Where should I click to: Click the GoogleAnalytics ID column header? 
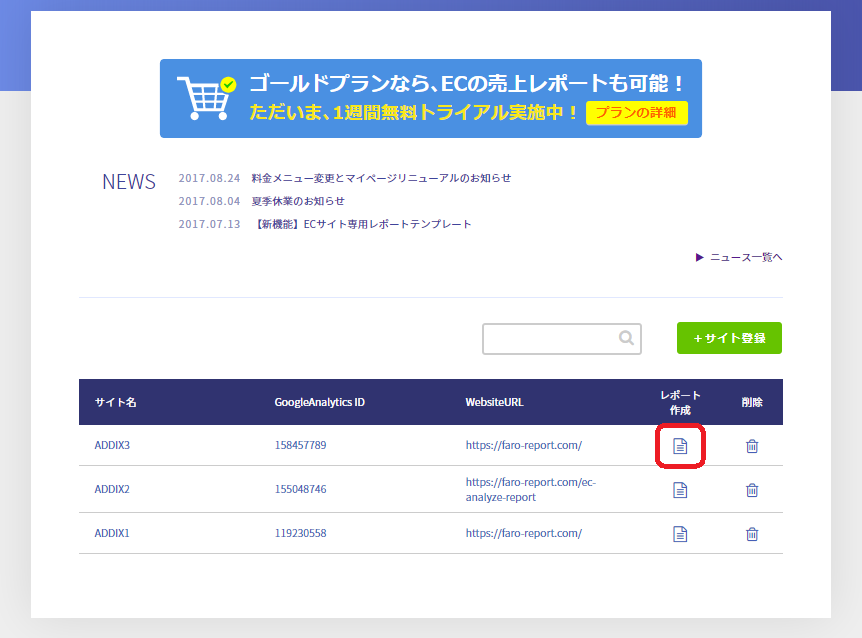319,402
